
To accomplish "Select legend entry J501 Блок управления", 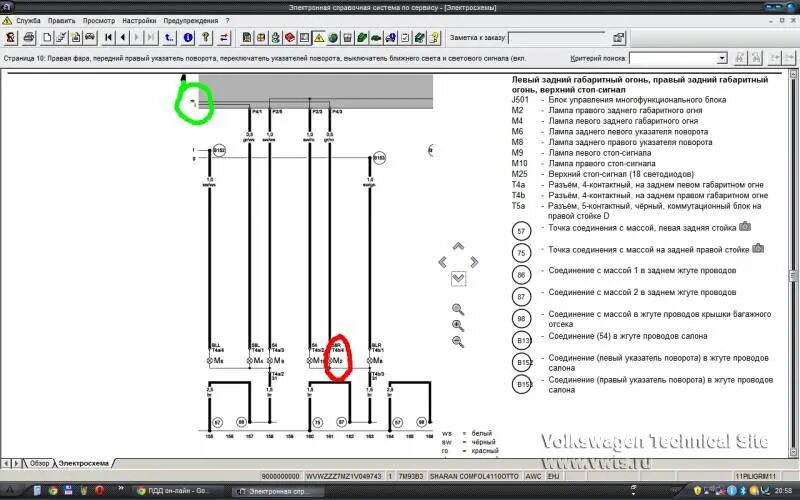I will pyautogui.click(x=618, y=100).
